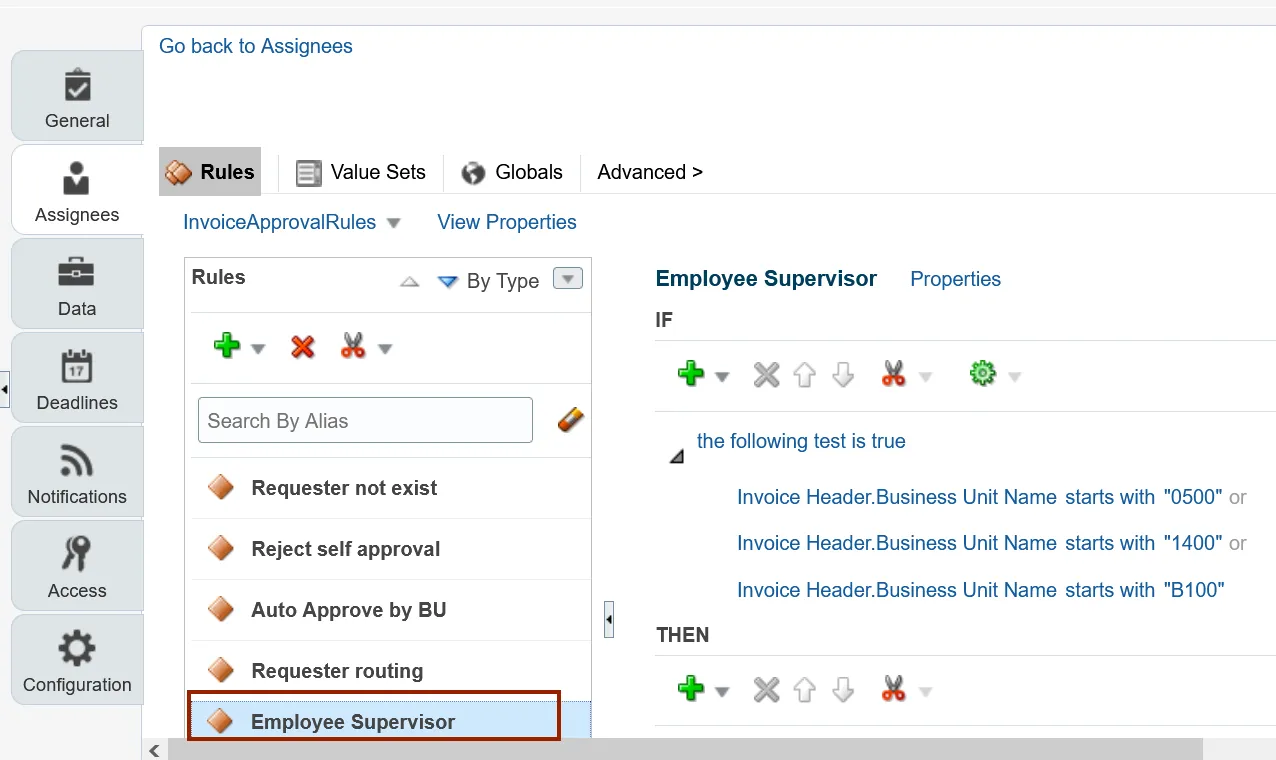Open the InvoiceApprovalRules dropdown arrow
The width and height of the screenshot is (1276, 760).
click(x=393, y=223)
